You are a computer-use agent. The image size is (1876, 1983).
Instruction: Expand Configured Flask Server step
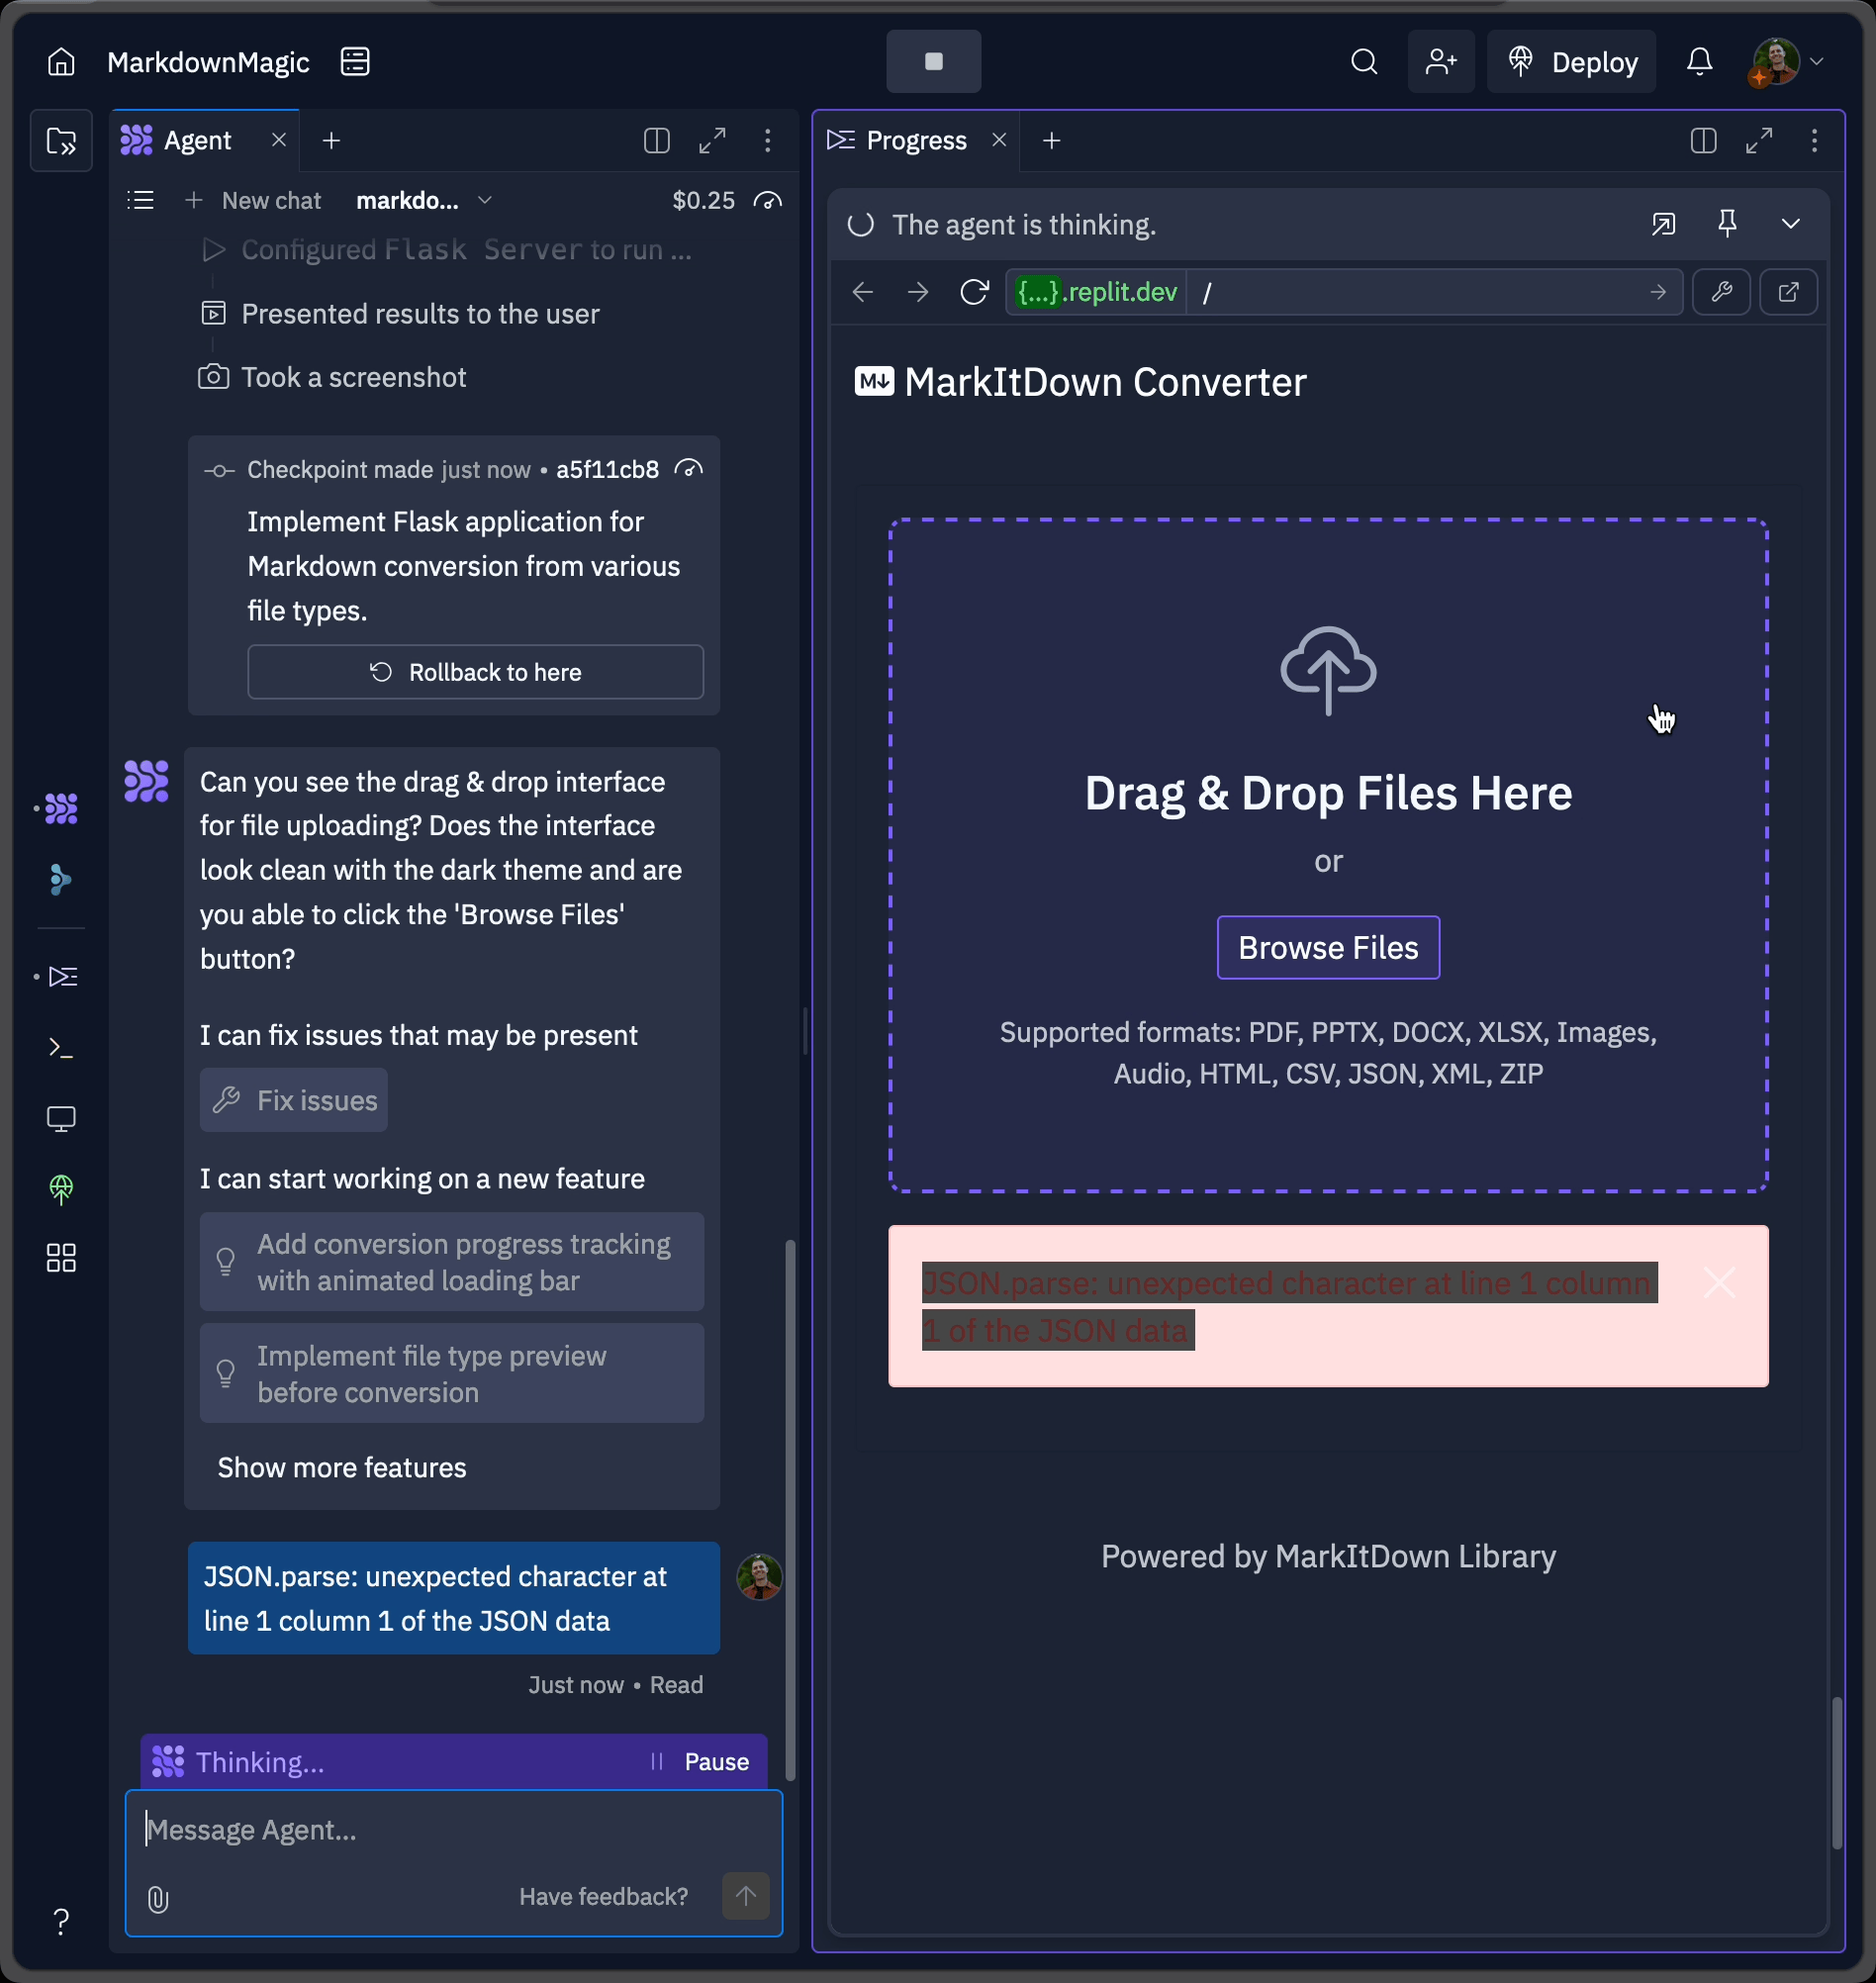(x=447, y=250)
